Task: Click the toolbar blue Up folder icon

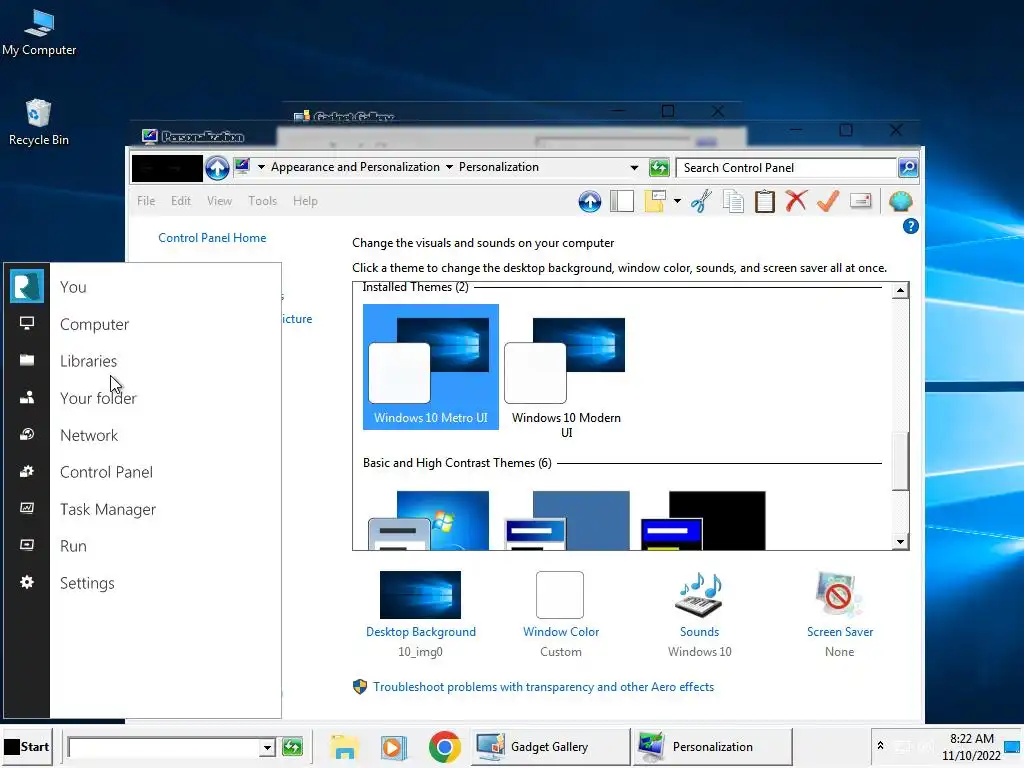Action: tap(590, 201)
